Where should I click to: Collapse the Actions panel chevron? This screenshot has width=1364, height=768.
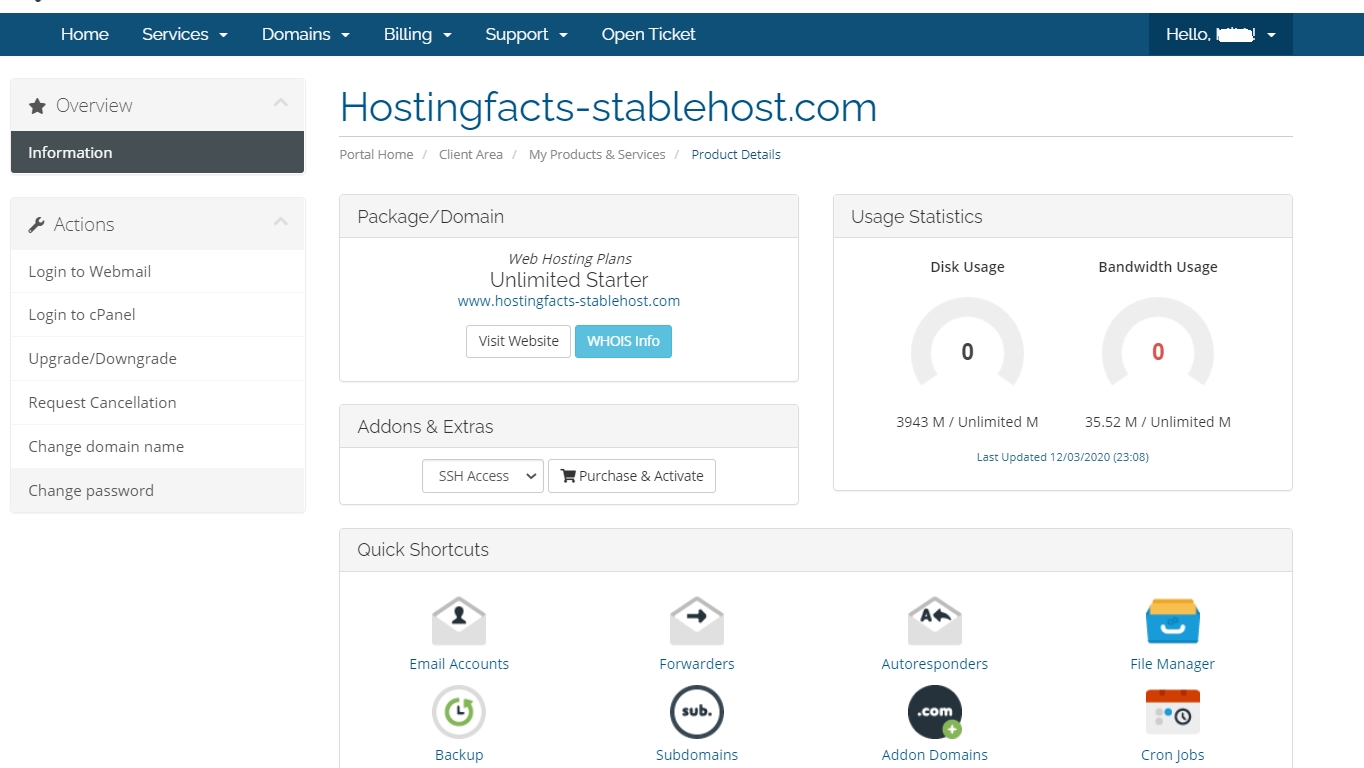(281, 222)
